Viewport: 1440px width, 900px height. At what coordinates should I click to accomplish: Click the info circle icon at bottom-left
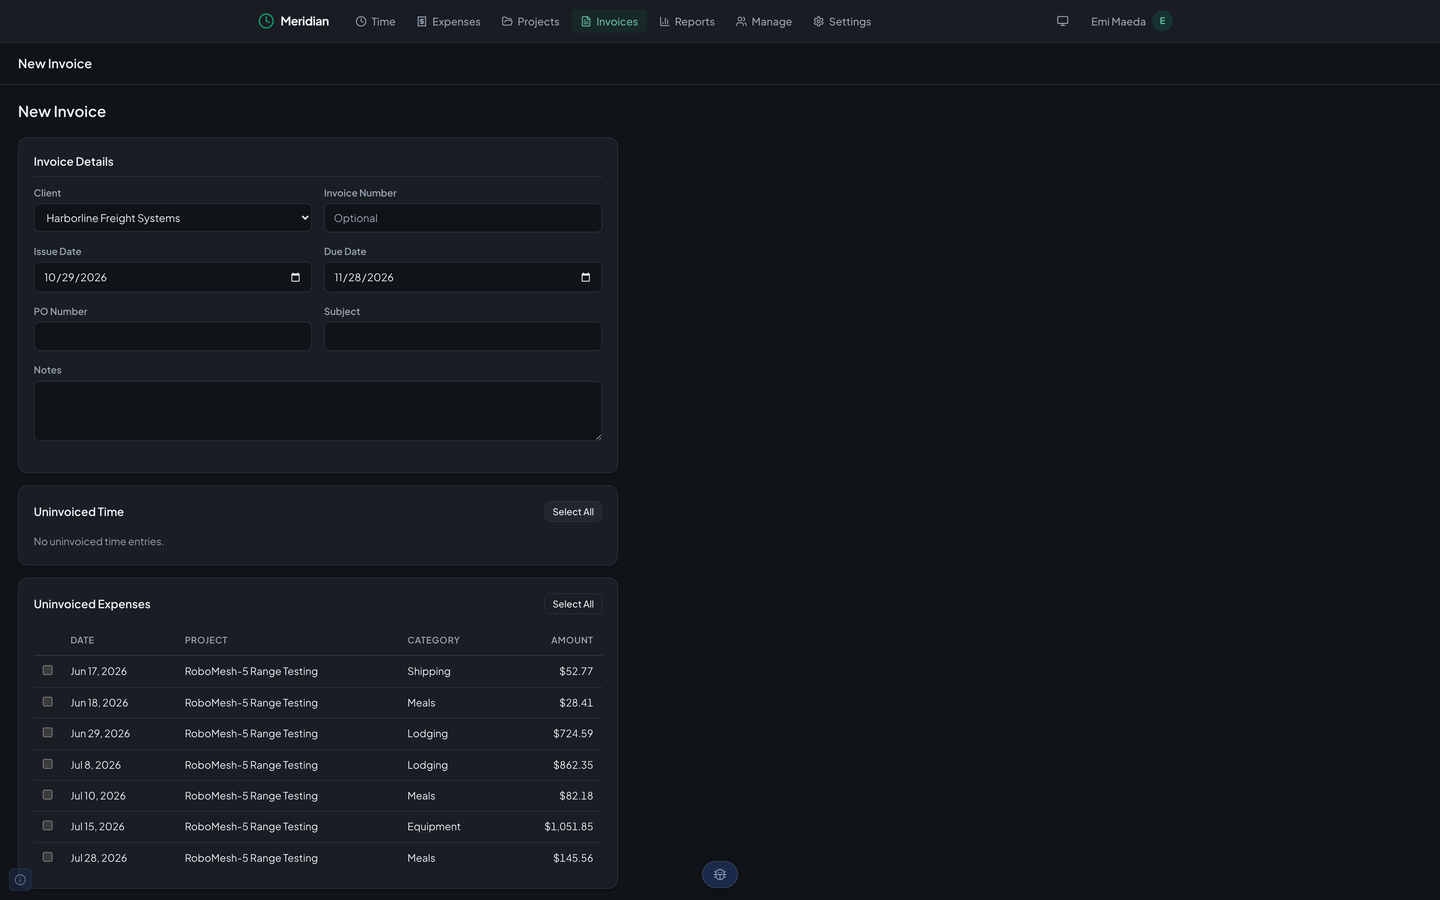[x=20, y=880]
